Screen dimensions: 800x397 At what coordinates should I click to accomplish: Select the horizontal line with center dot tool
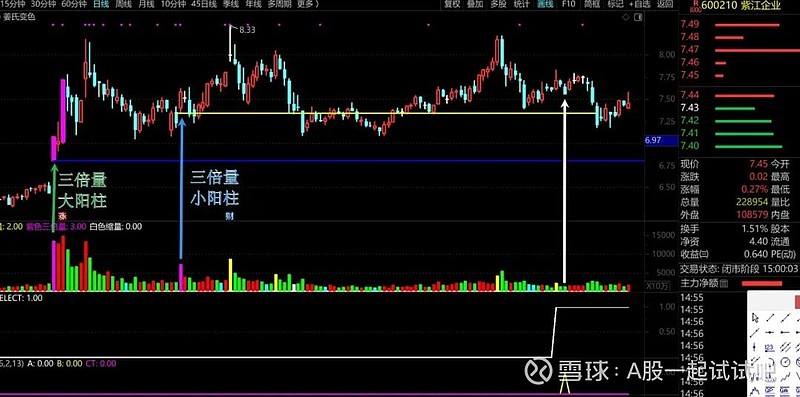(769, 332)
